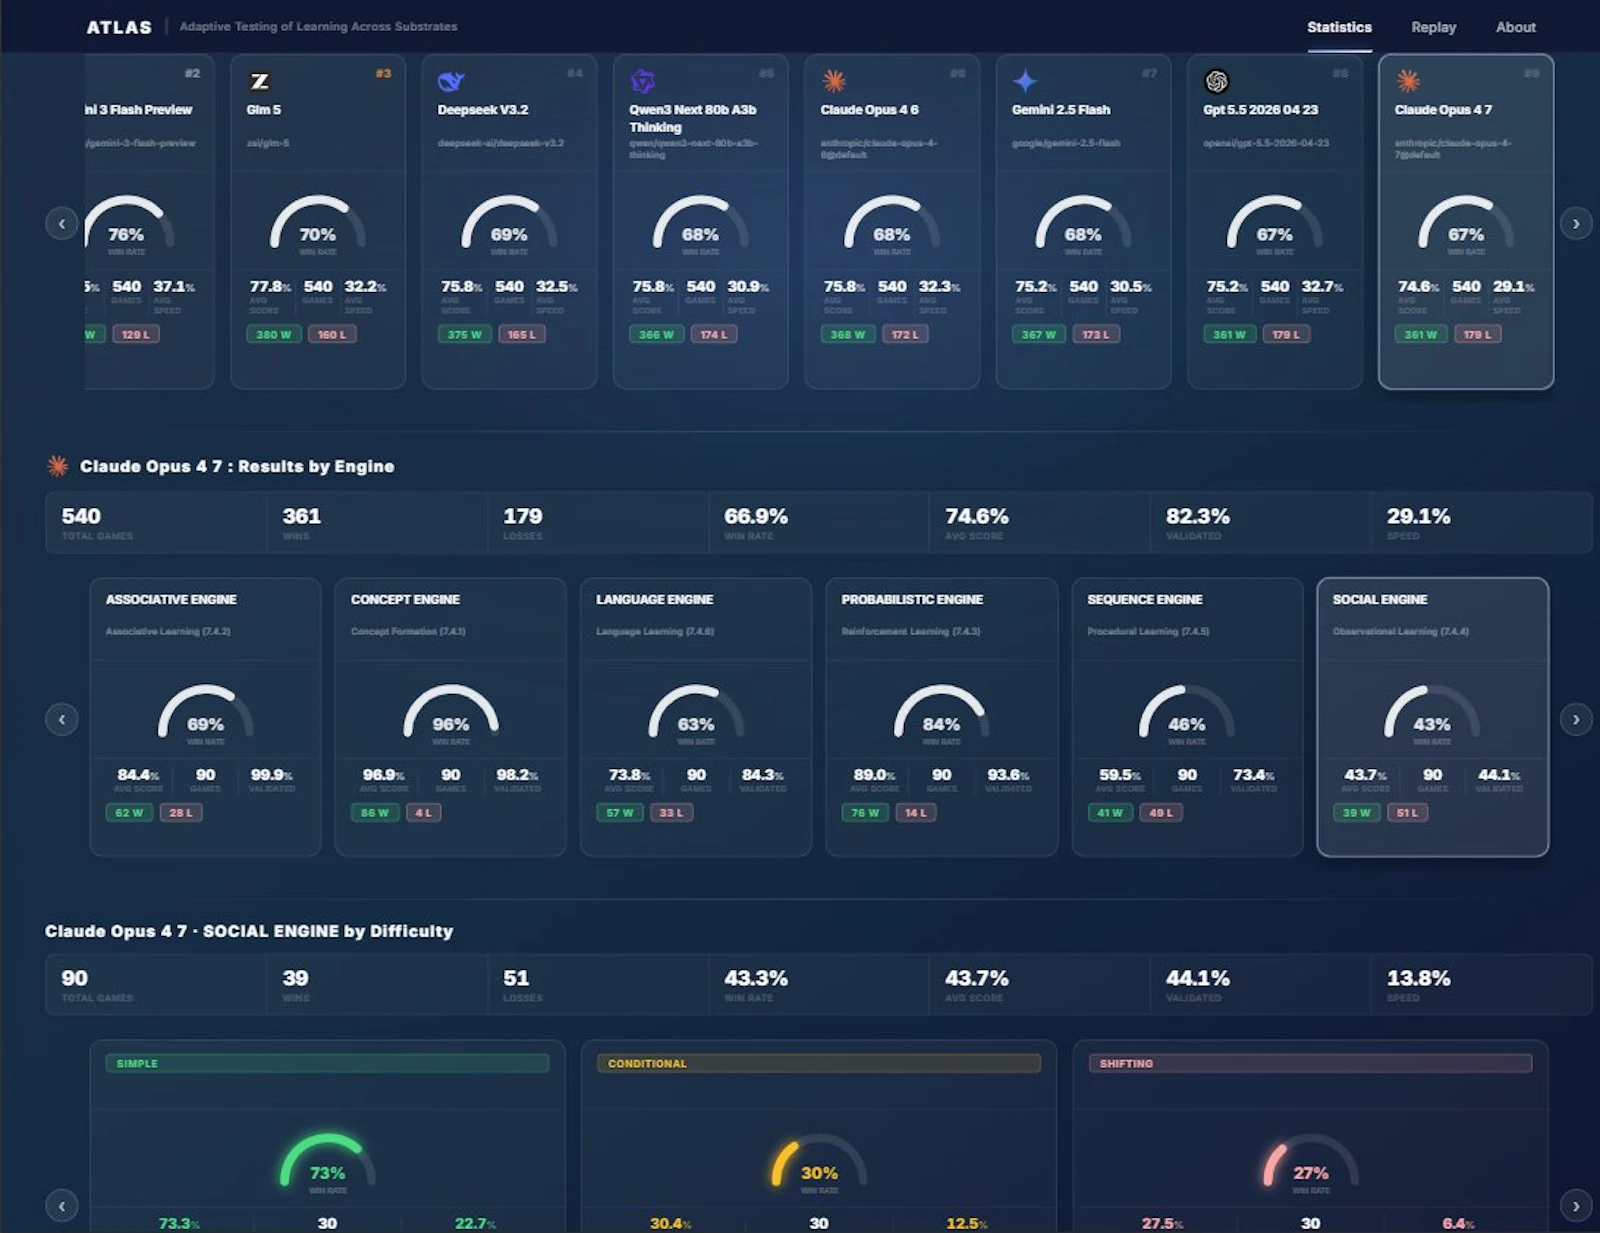Click Claude Opus 4 7 Results by Engine heading
The image size is (1600, 1233).
click(237, 466)
